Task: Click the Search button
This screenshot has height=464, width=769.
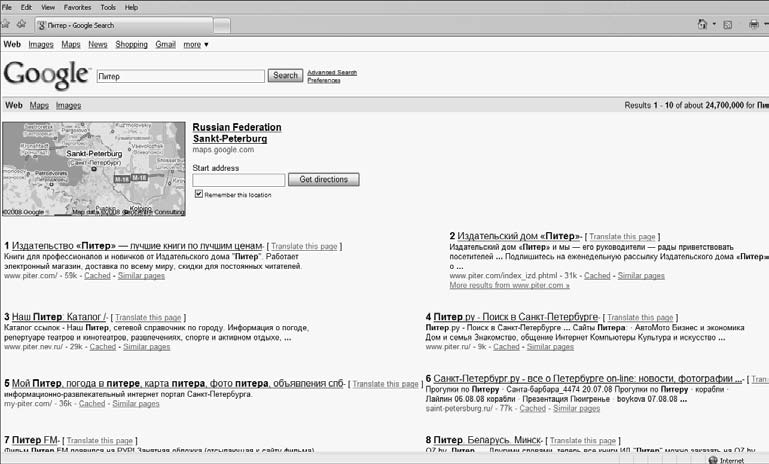Action: click(x=285, y=76)
